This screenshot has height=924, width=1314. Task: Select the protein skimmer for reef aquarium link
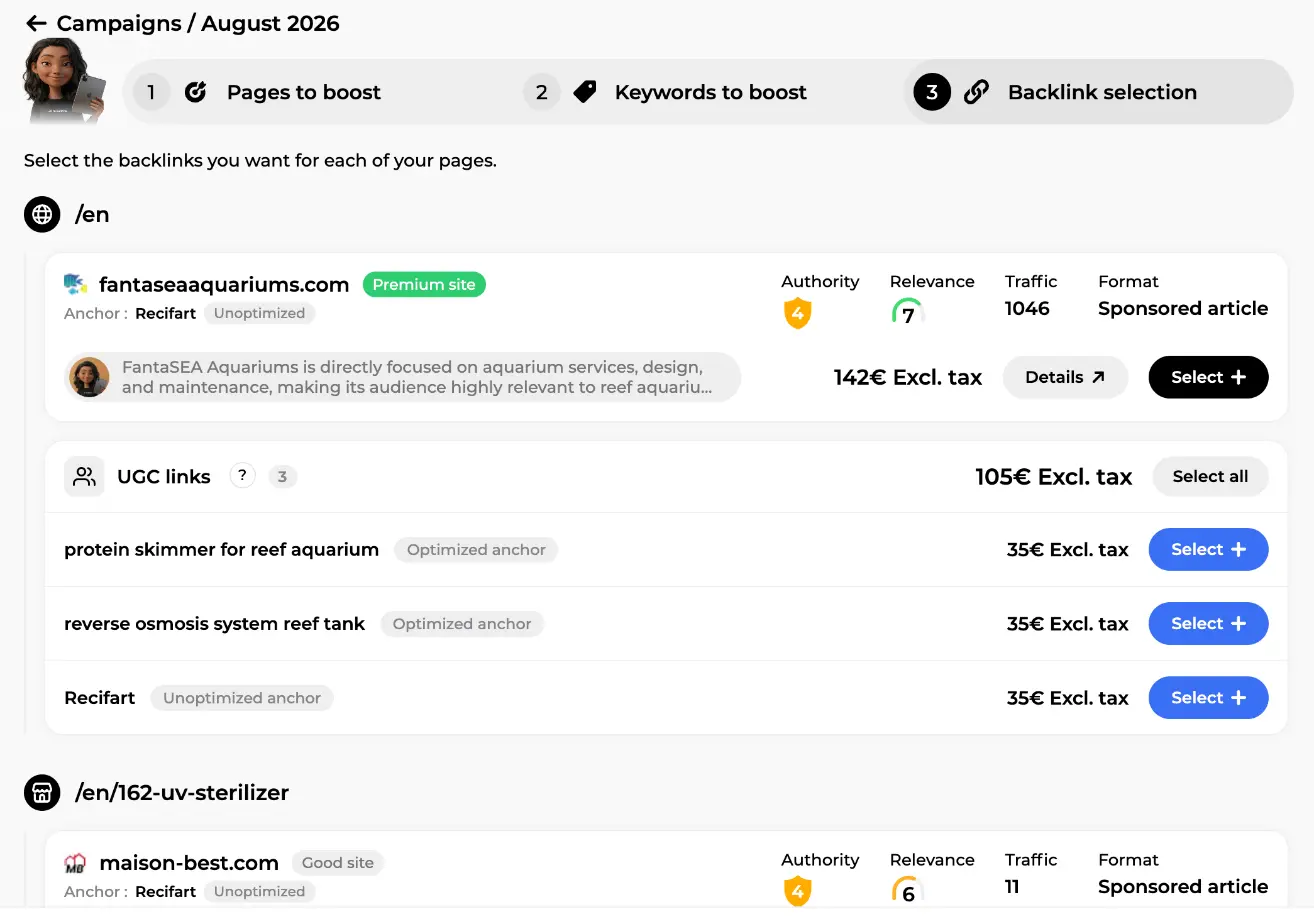(1208, 550)
